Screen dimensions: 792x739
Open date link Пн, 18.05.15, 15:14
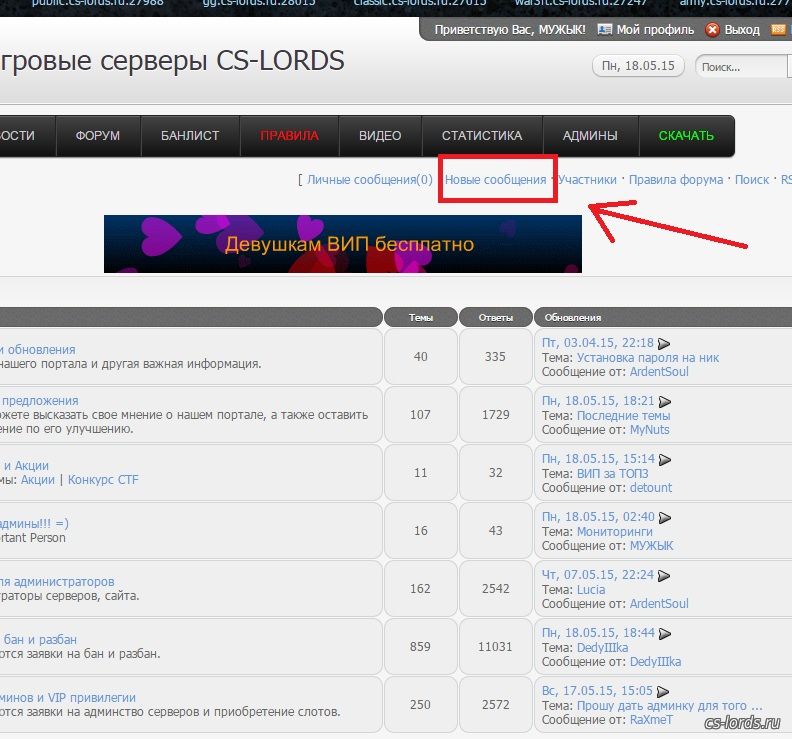click(598, 459)
